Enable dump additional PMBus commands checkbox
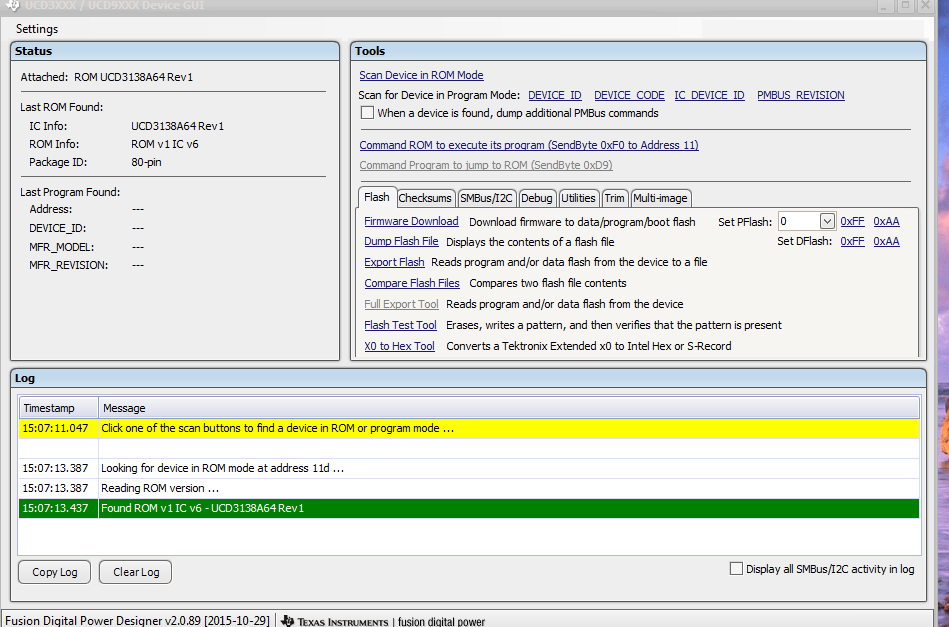949x627 pixels. coord(367,113)
